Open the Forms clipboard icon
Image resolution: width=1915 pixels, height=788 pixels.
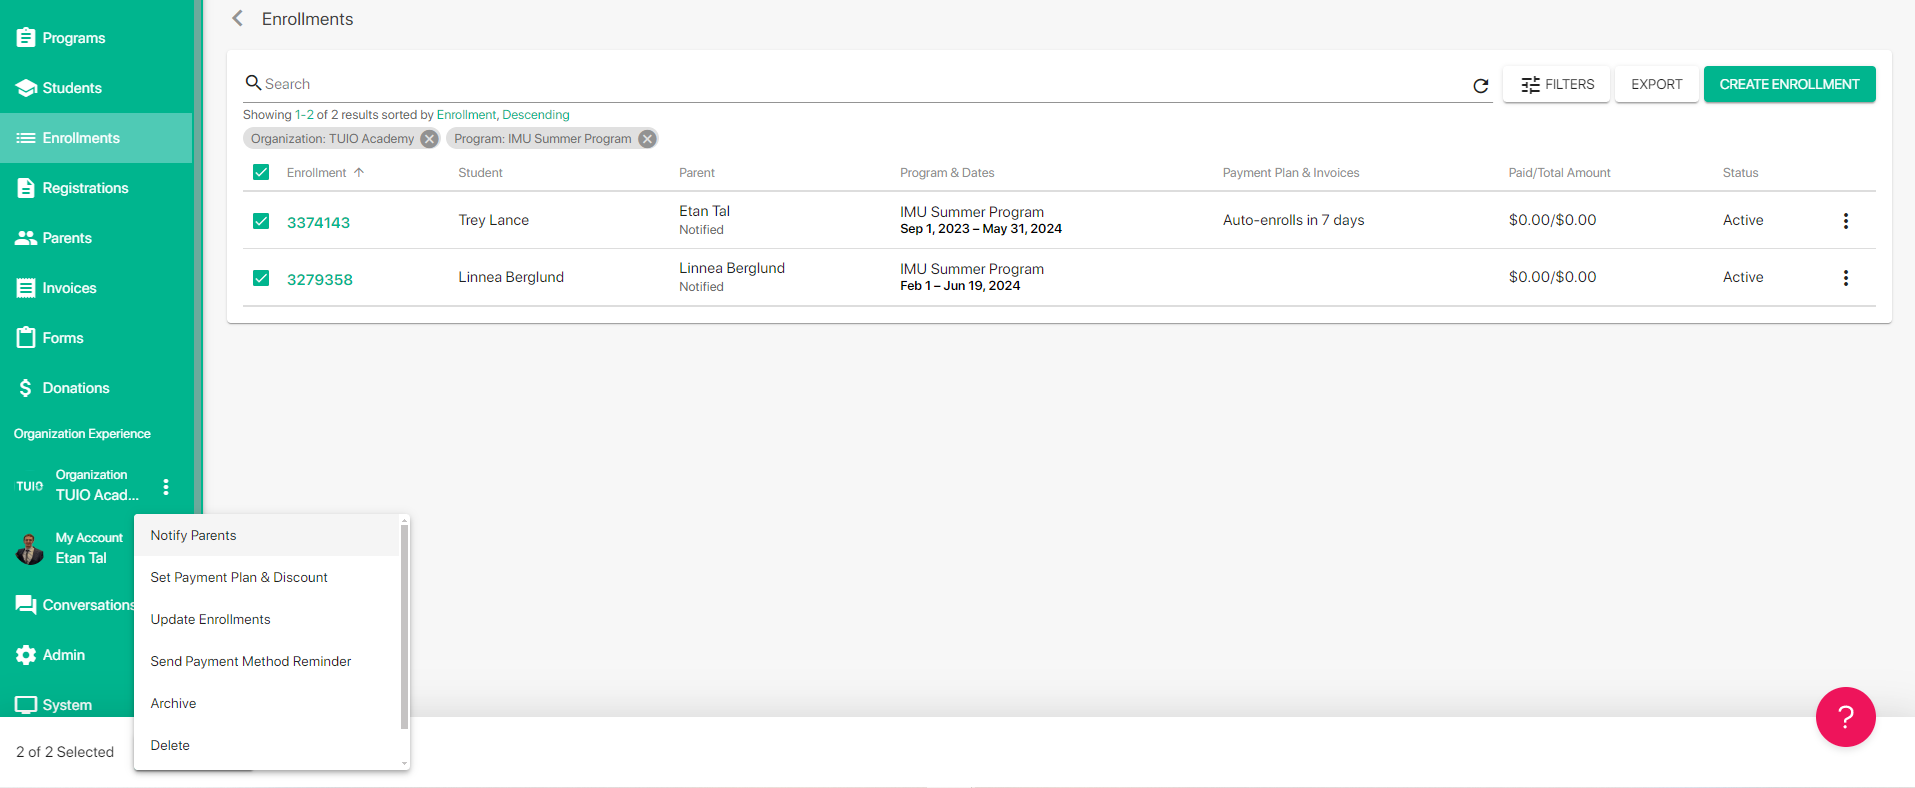click(x=26, y=338)
